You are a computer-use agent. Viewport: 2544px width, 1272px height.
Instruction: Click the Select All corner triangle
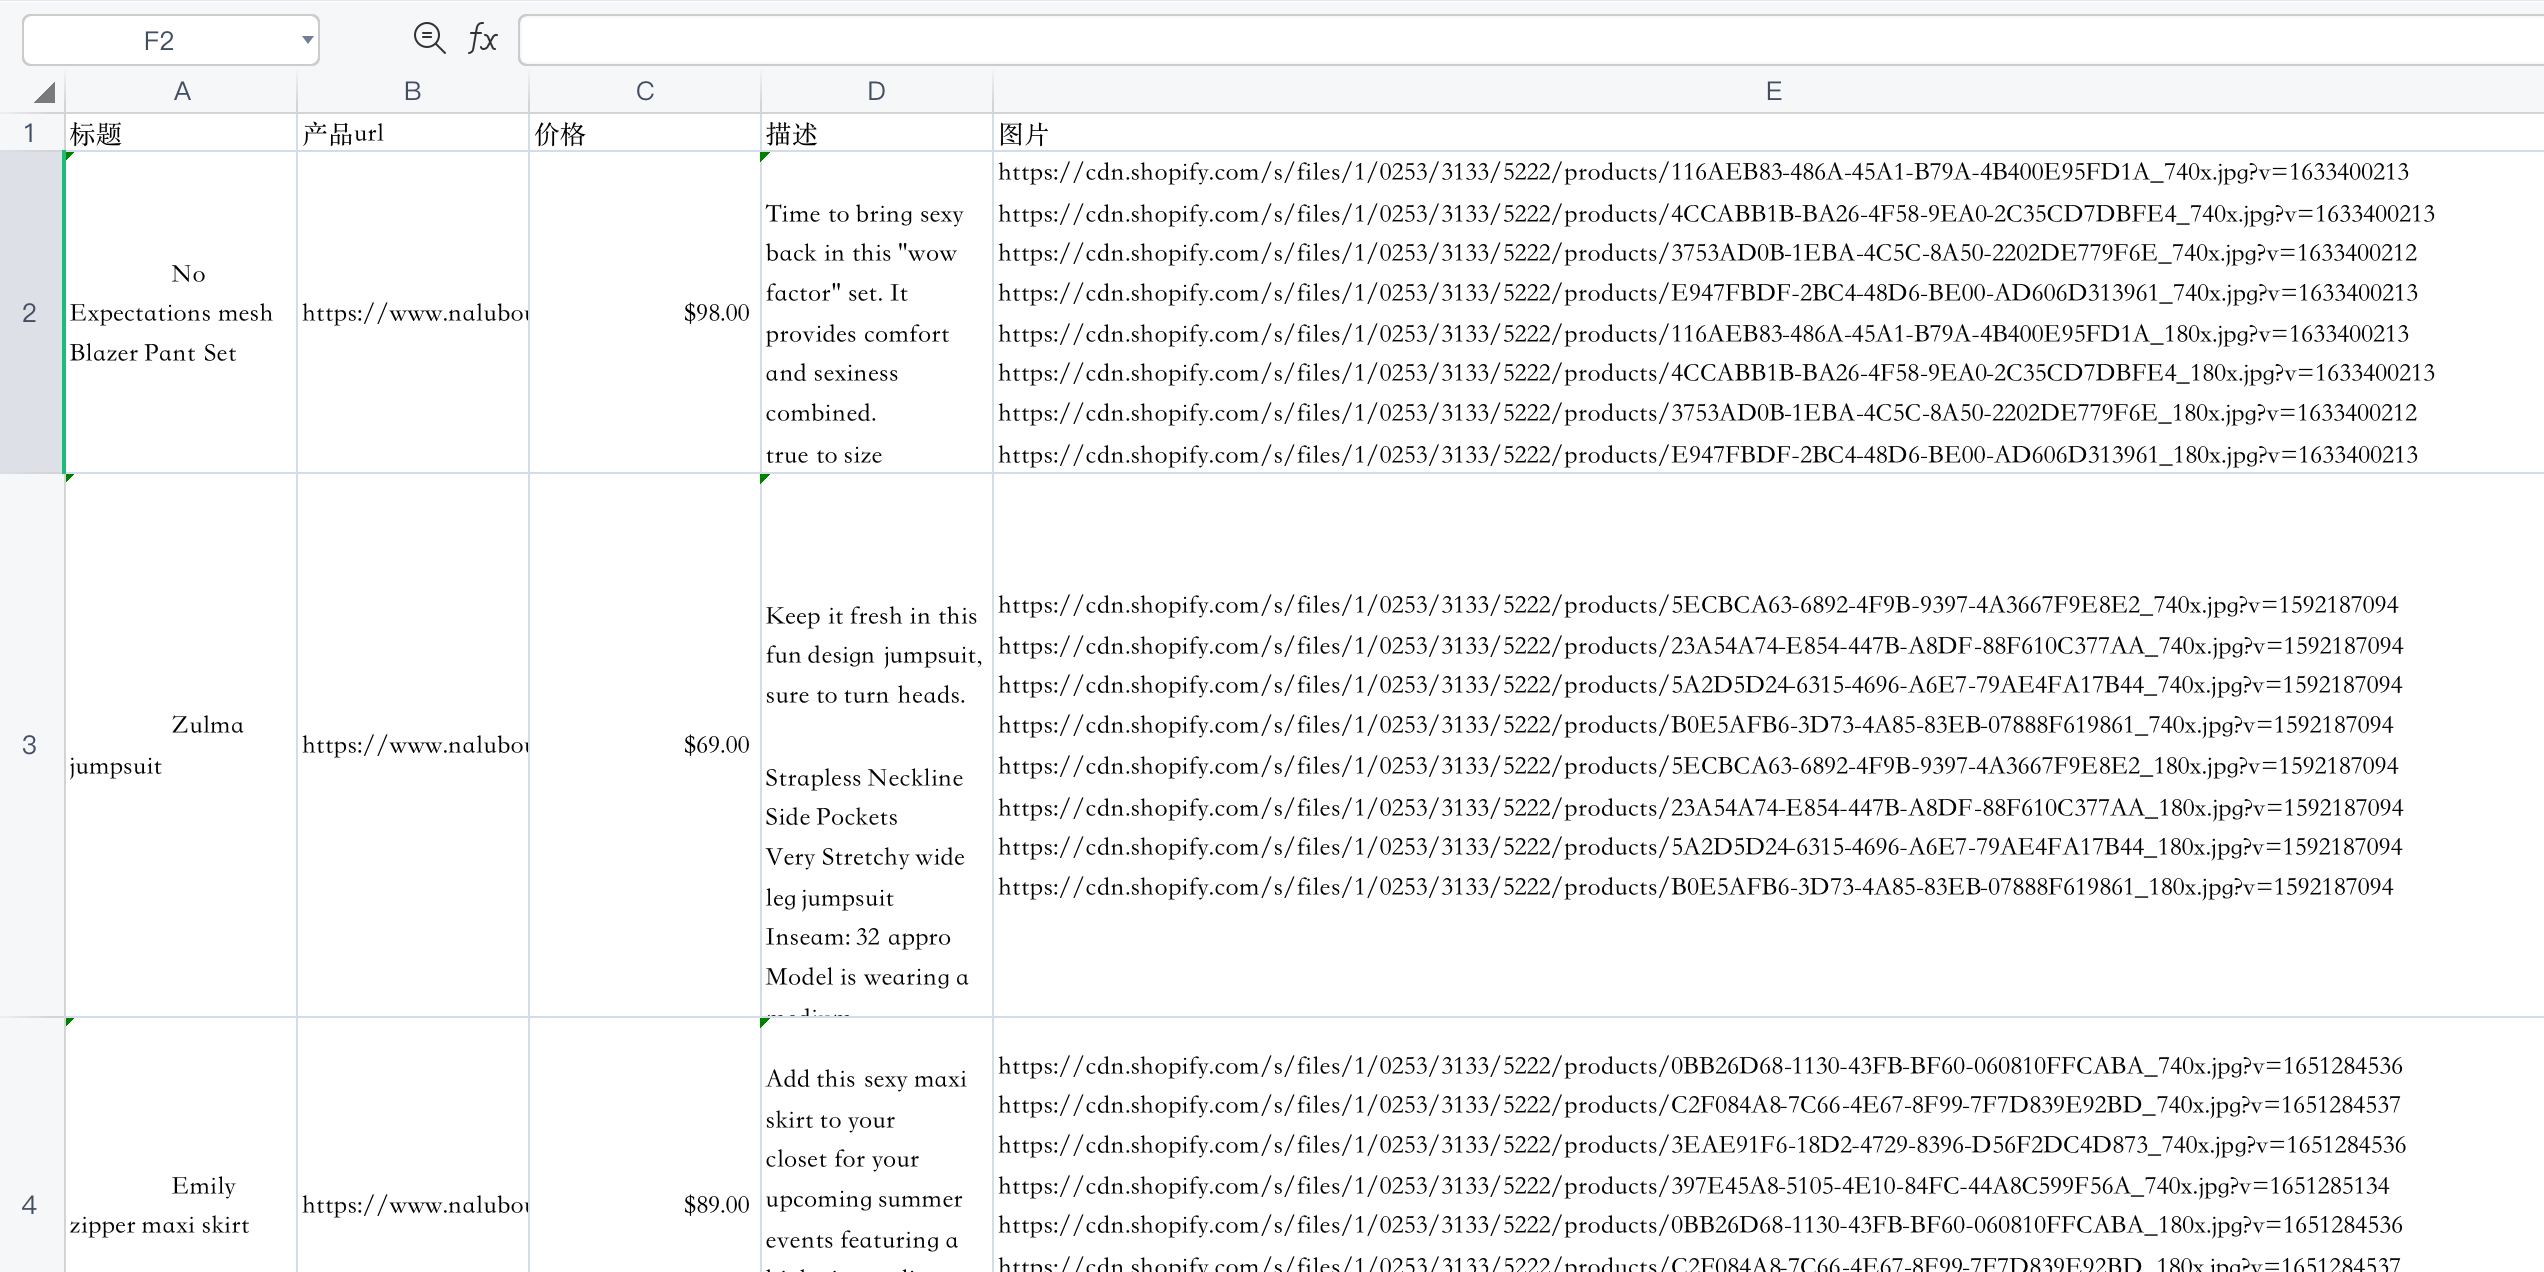[44, 93]
